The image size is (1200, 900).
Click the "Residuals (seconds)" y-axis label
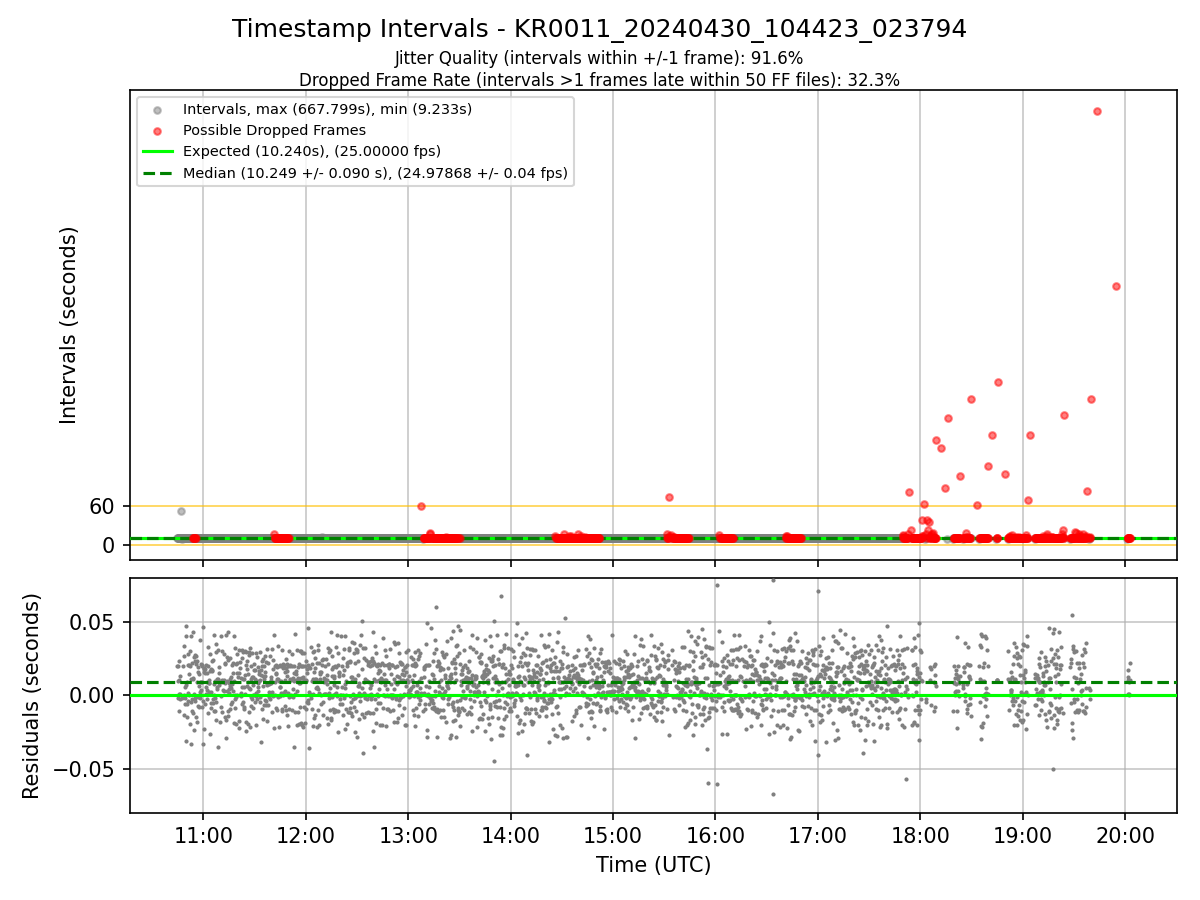point(32,696)
